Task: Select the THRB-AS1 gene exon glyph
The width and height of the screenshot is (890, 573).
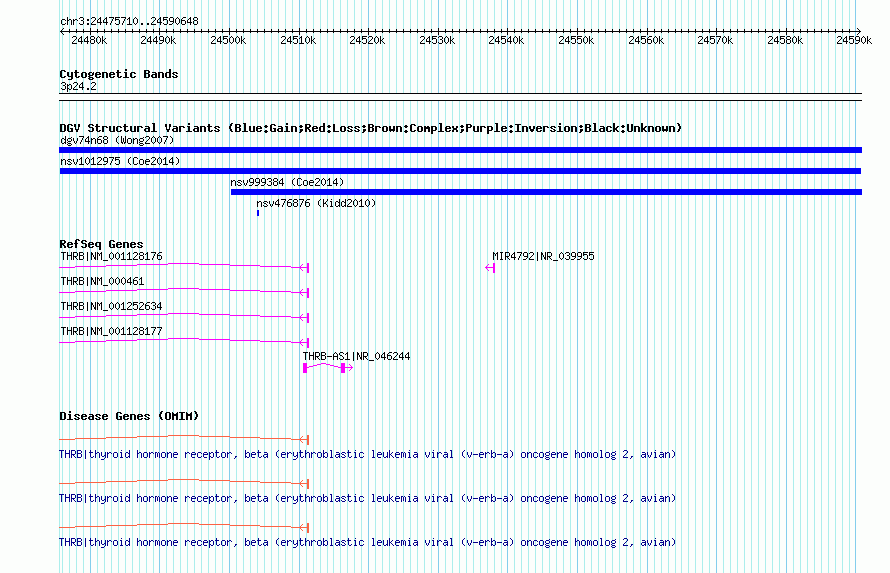Action: pos(328,368)
